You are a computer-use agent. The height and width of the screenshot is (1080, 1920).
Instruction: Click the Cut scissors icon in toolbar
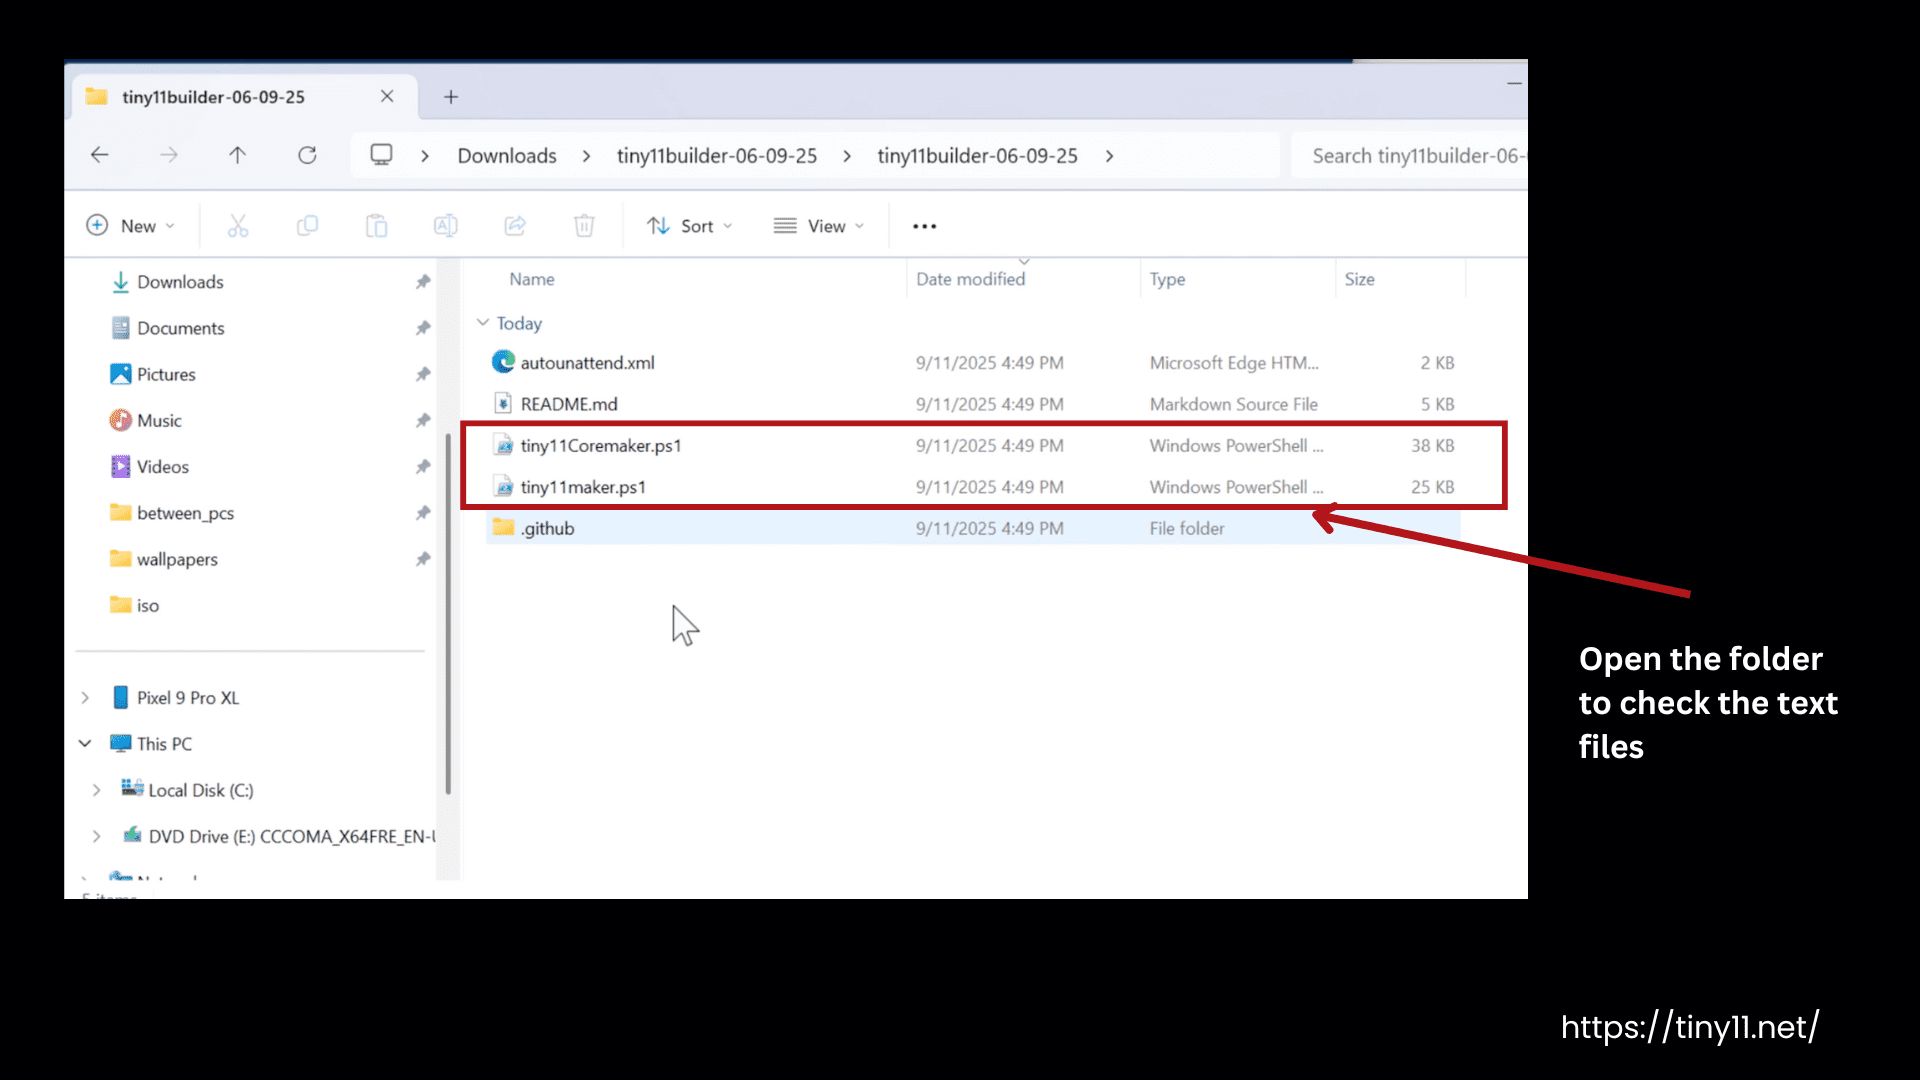tap(237, 226)
